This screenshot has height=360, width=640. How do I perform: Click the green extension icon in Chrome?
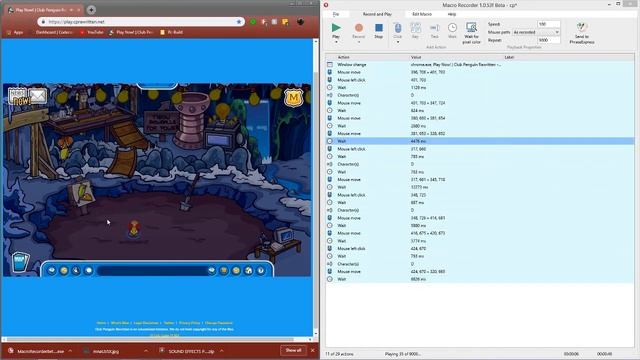coord(253,22)
